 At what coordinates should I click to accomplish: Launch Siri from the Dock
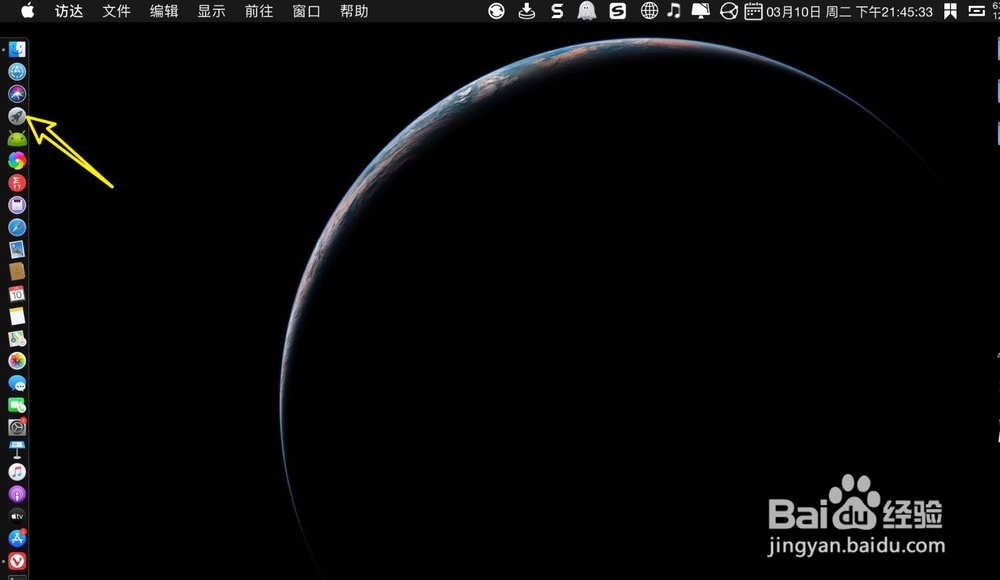[x=17, y=94]
